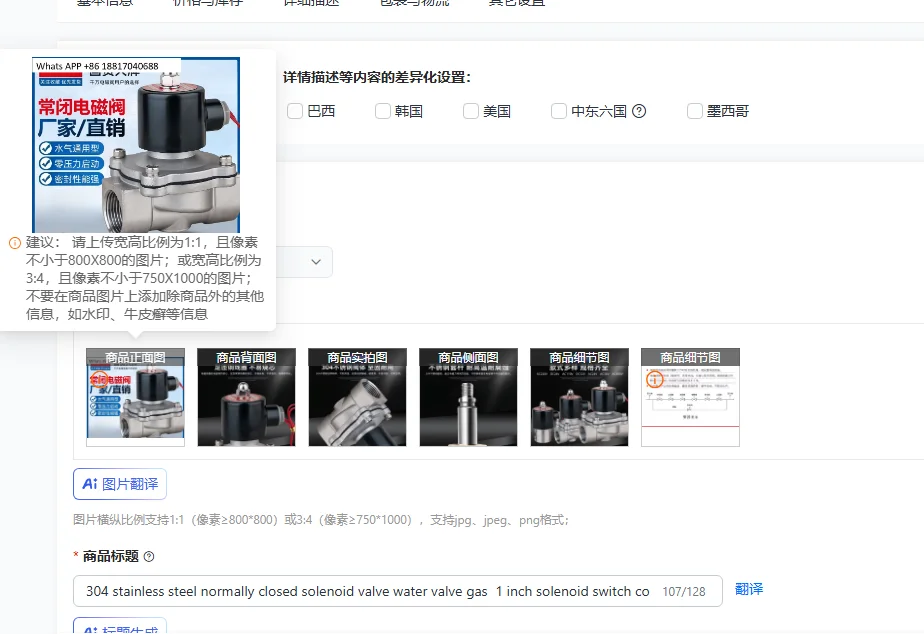Click the info icon before 建议 tip
Viewport: 924px width, 634px height.
[x=15, y=243]
